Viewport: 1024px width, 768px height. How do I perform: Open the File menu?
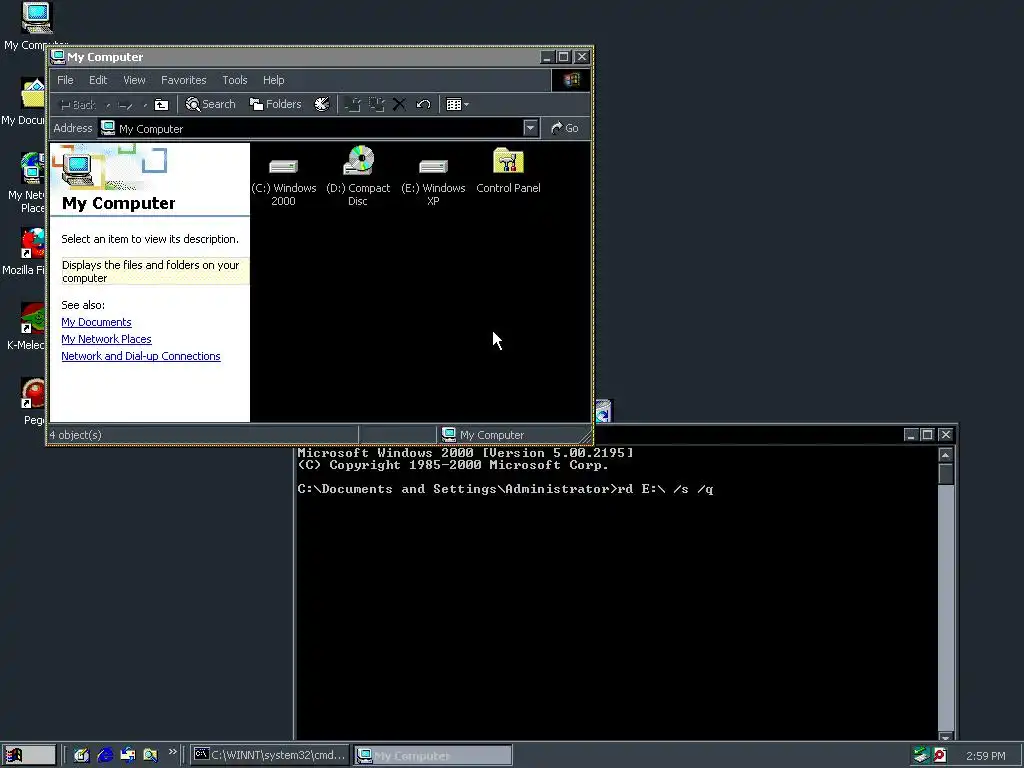coord(65,80)
